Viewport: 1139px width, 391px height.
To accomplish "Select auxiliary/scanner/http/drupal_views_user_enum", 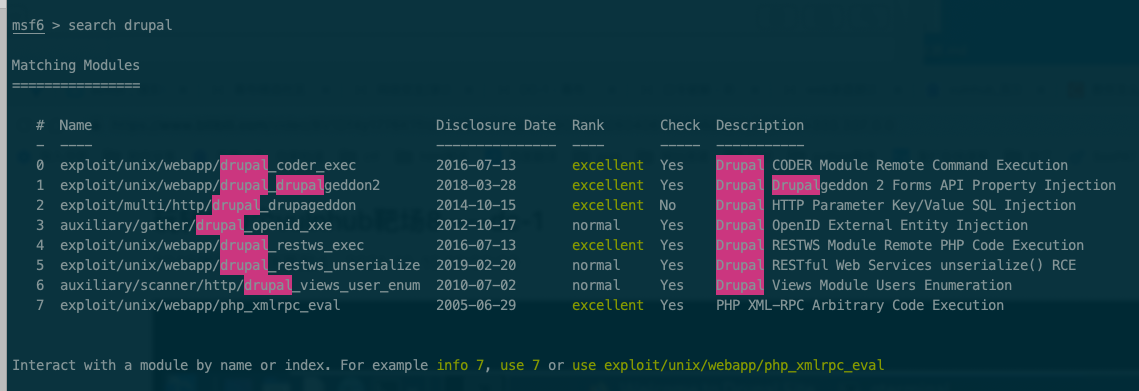I will [240, 285].
